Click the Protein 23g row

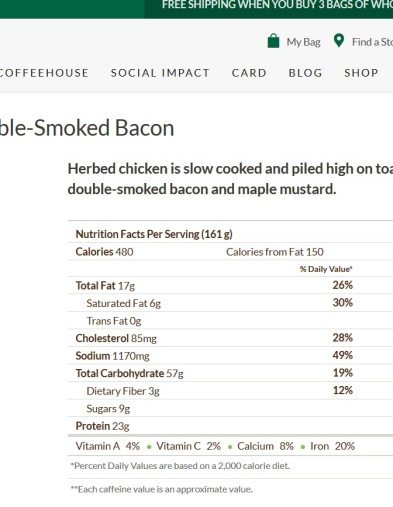230,426
